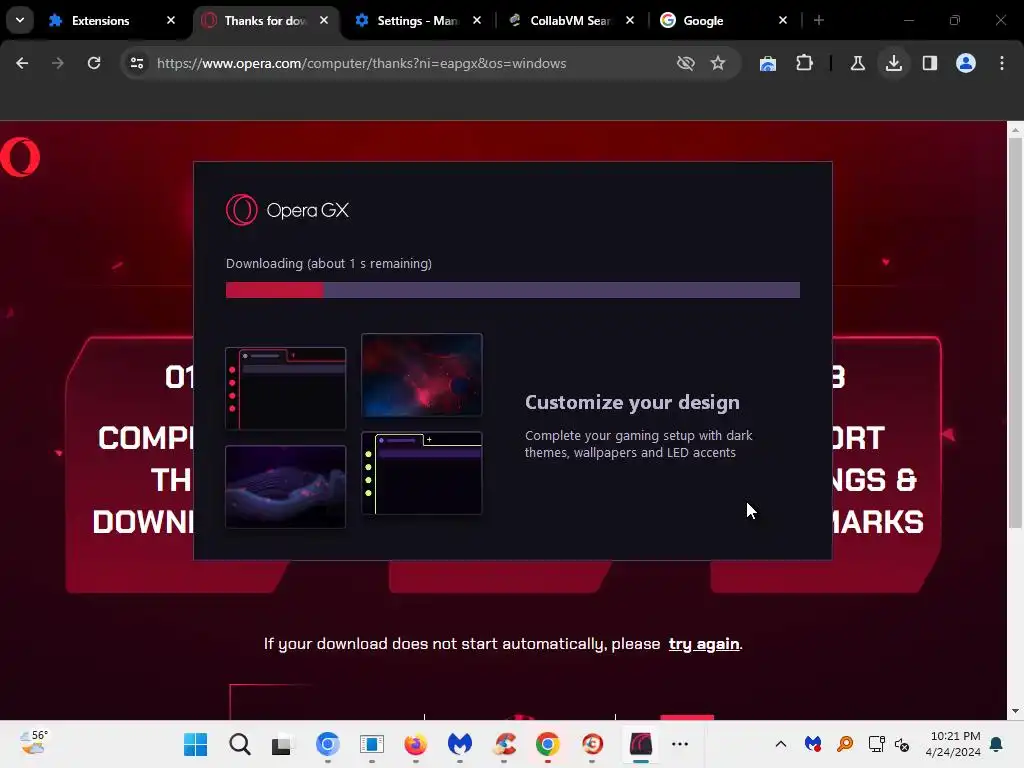The width and height of the screenshot is (1024, 768).
Task: Open the clock showing 10:21 PM
Action: pyautogui.click(x=953, y=744)
